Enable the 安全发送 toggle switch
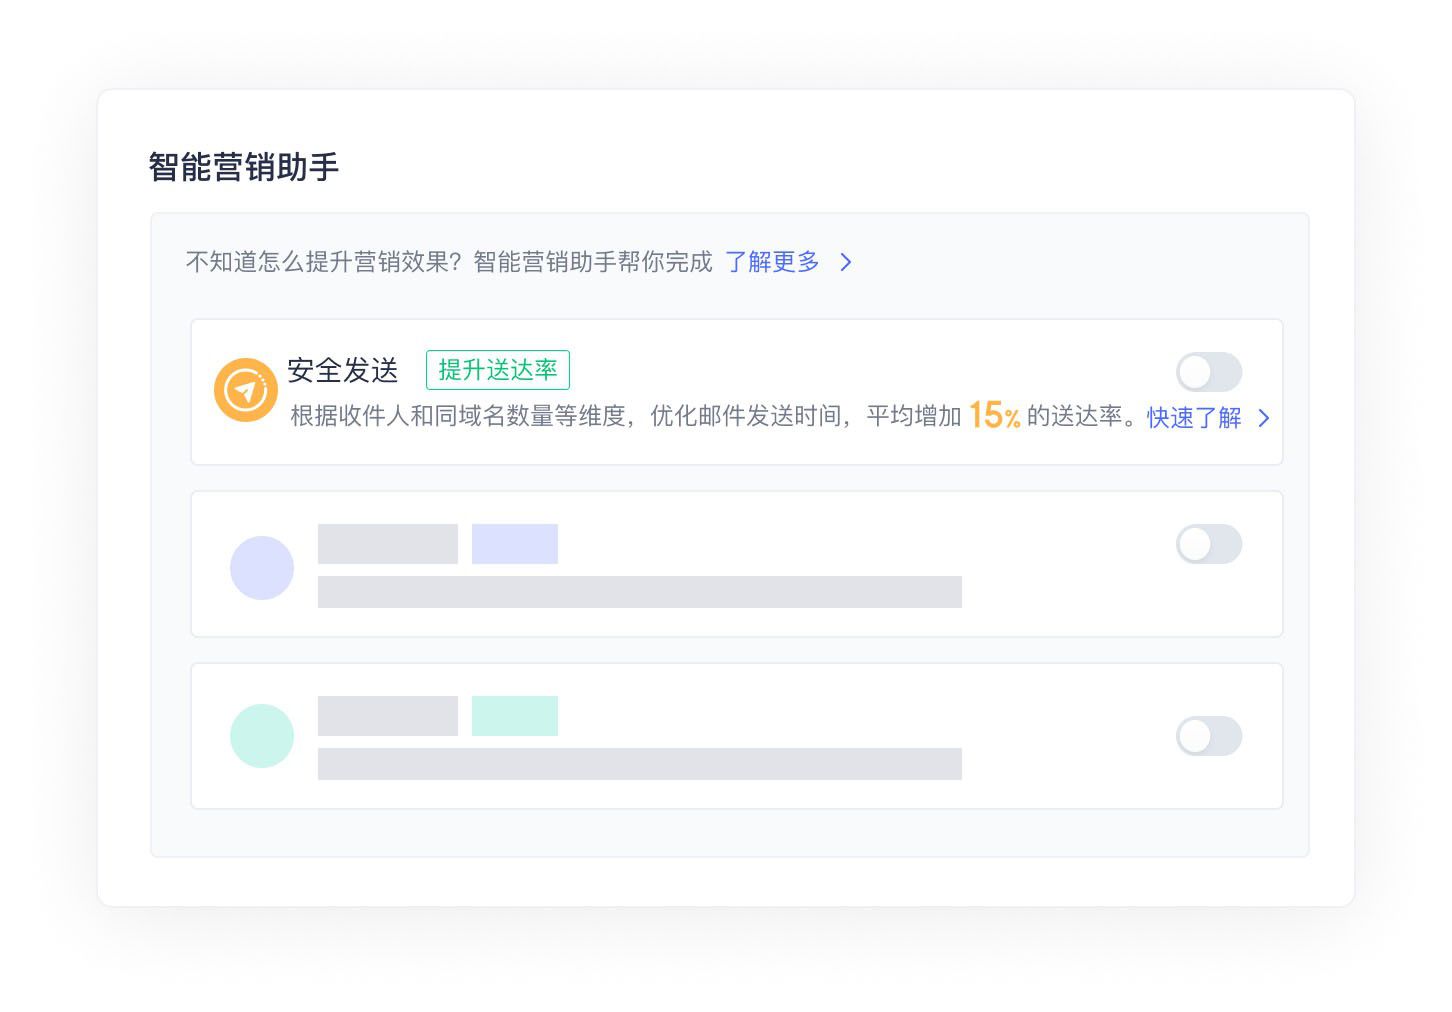 pyautogui.click(x=1209, y=371)
